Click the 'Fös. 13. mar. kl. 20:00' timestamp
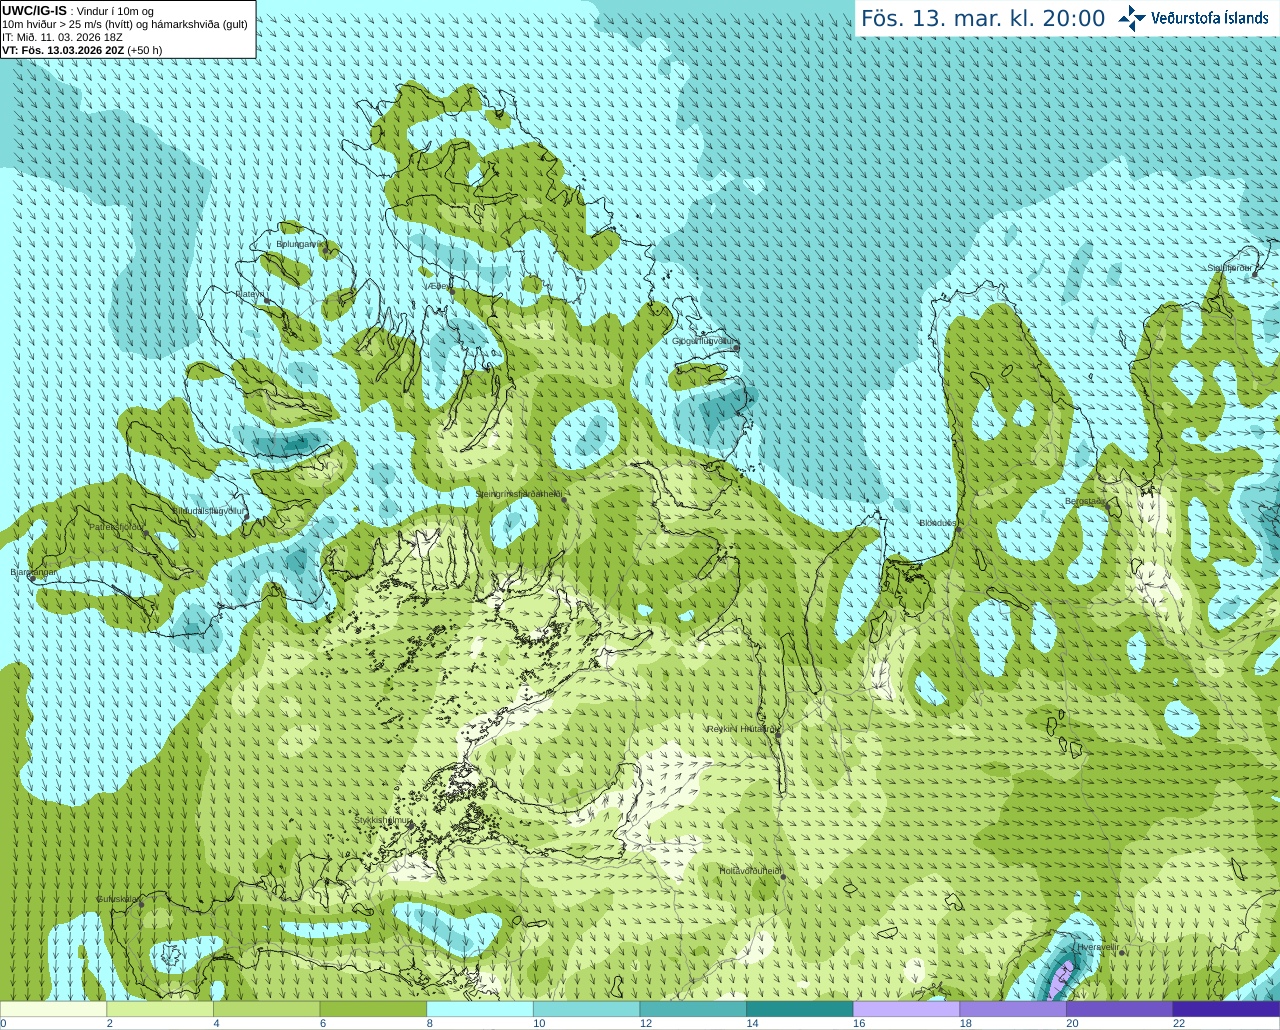The width and height of the screenshot is (1280, 1030). (983, 19)
